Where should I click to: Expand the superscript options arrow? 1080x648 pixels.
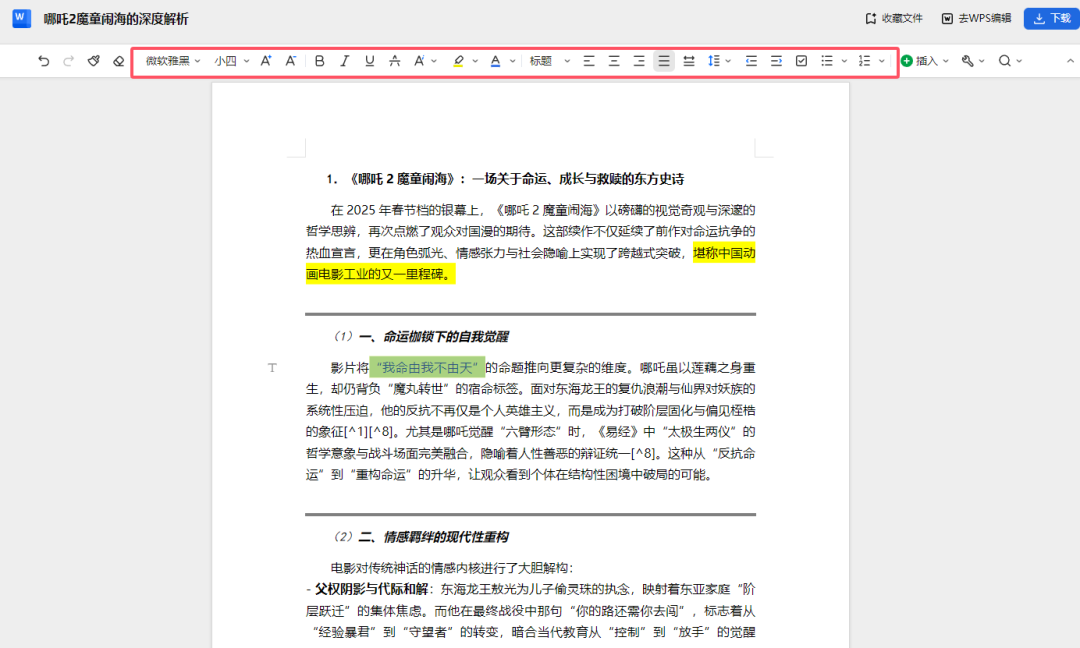tap(434, 61)
